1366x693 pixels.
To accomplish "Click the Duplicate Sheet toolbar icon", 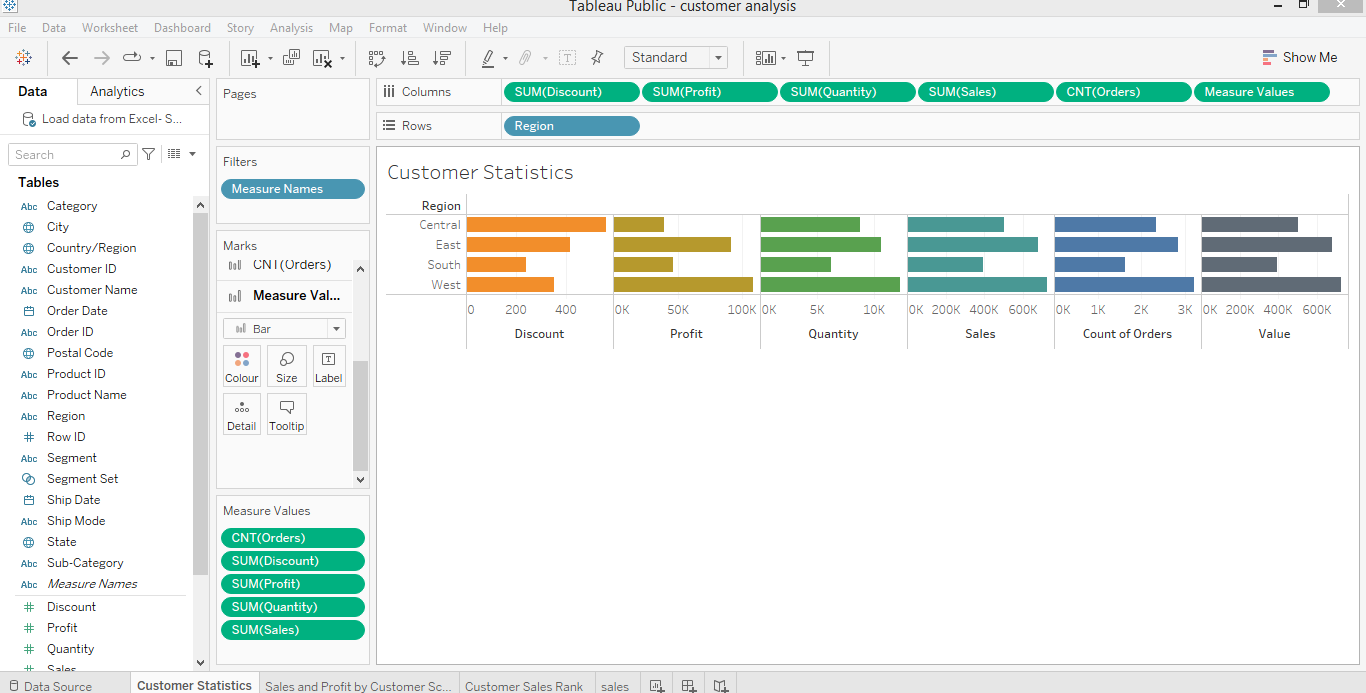I will click(x=291, y=58).
